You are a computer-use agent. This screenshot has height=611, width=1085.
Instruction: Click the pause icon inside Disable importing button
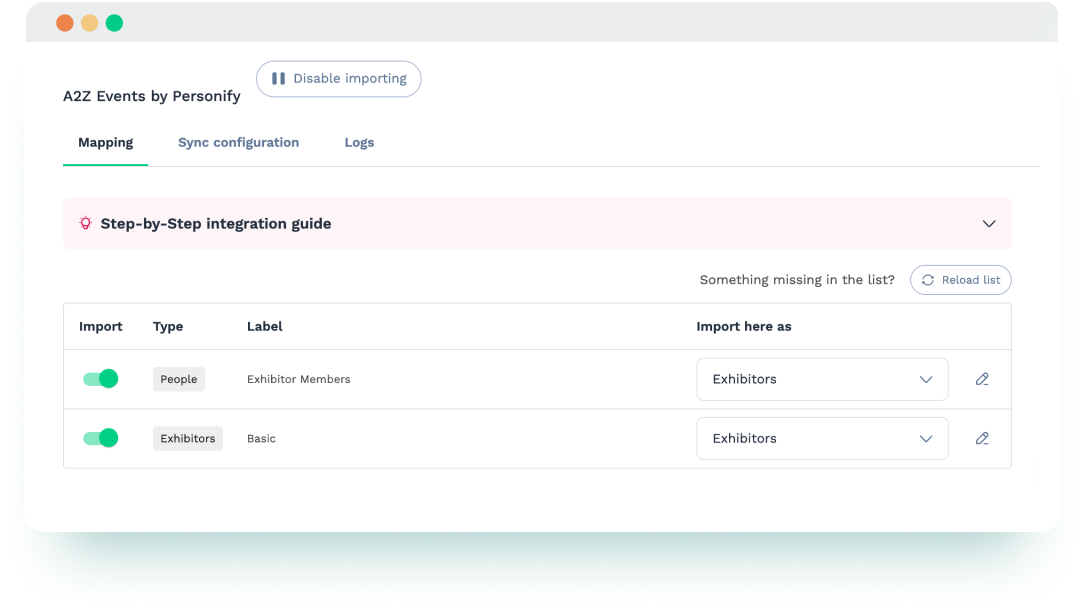click(278, 78)
